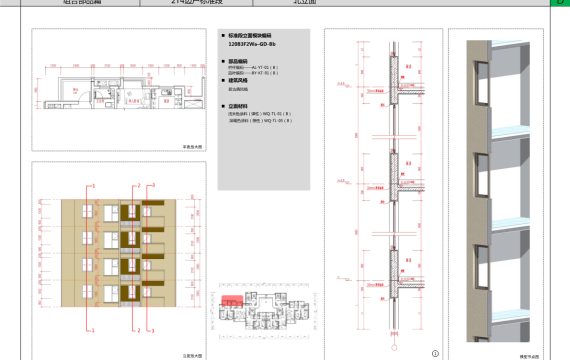Viewport: 570px width, 360px height.
Task: Click the second header cell in title bar
Action: point(196,3)
